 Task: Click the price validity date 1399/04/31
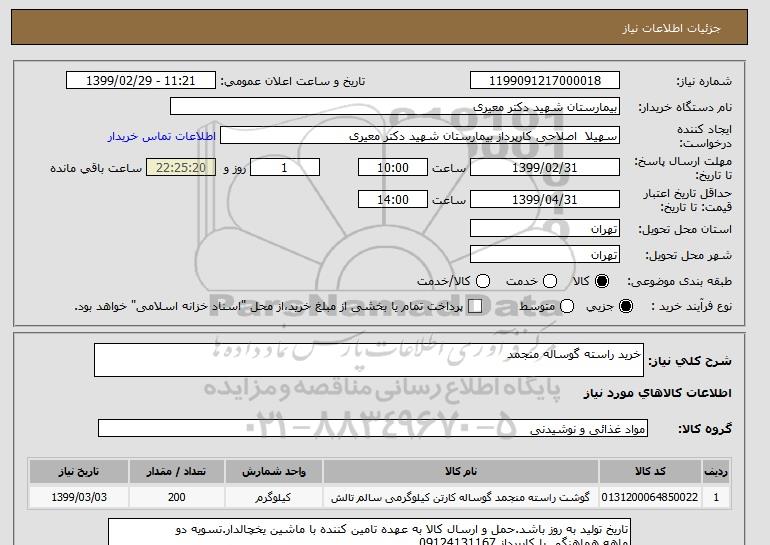pyautogui.click(x=545, y=199)
